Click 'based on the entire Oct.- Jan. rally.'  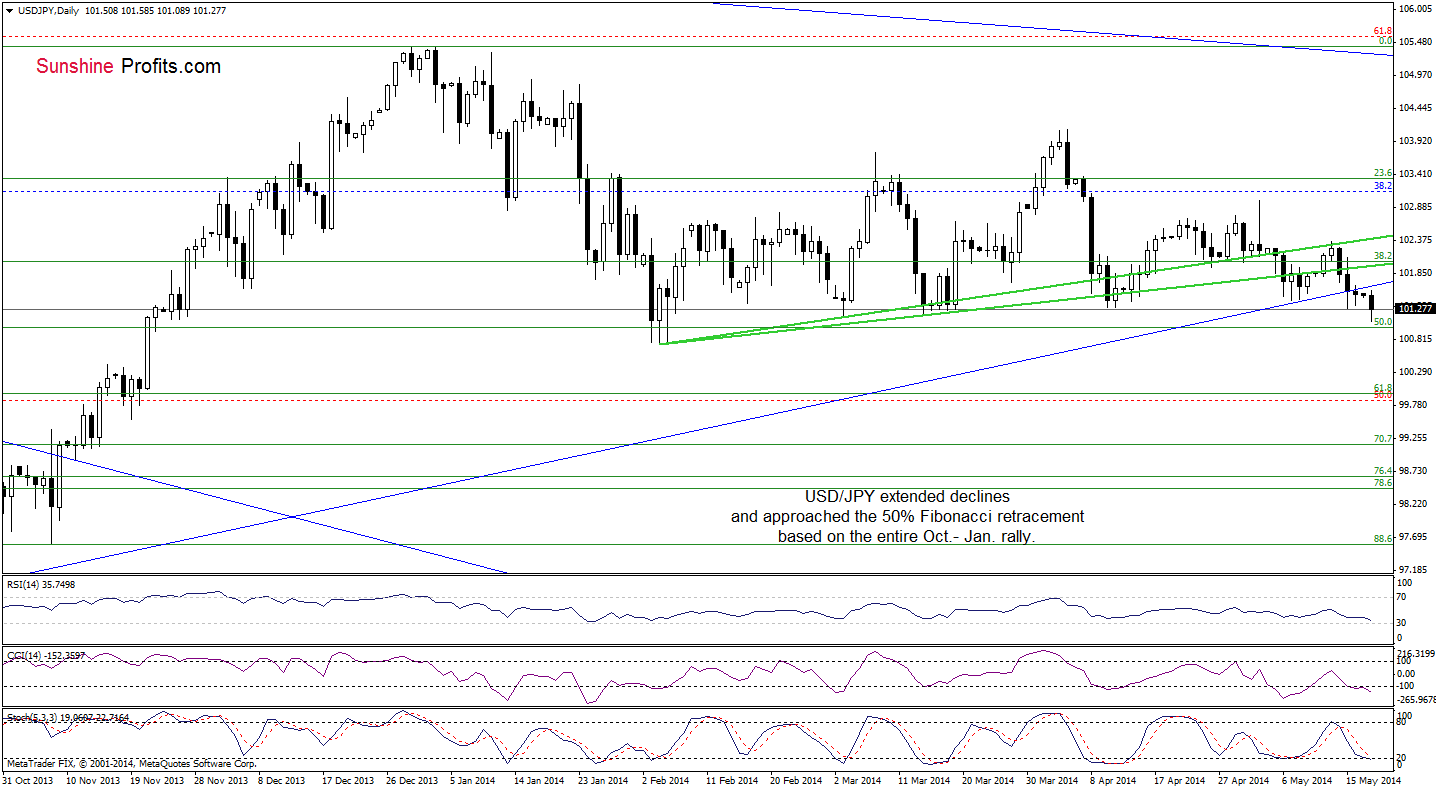[908, 536]
